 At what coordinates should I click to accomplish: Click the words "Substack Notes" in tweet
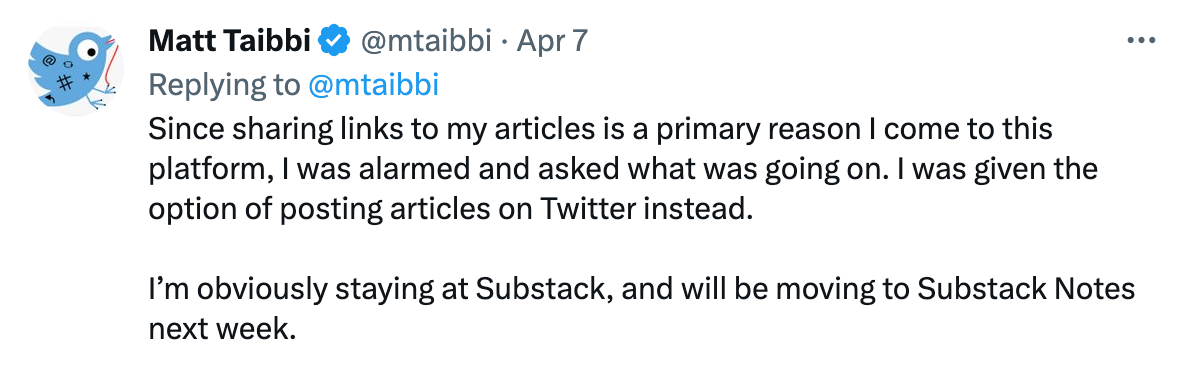click(1026, 289)
